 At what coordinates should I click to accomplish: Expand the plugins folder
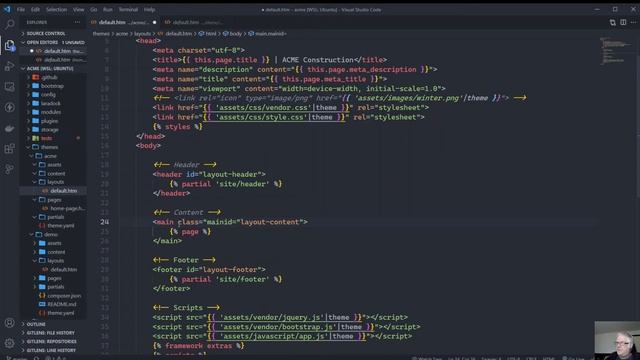point(49,121)
